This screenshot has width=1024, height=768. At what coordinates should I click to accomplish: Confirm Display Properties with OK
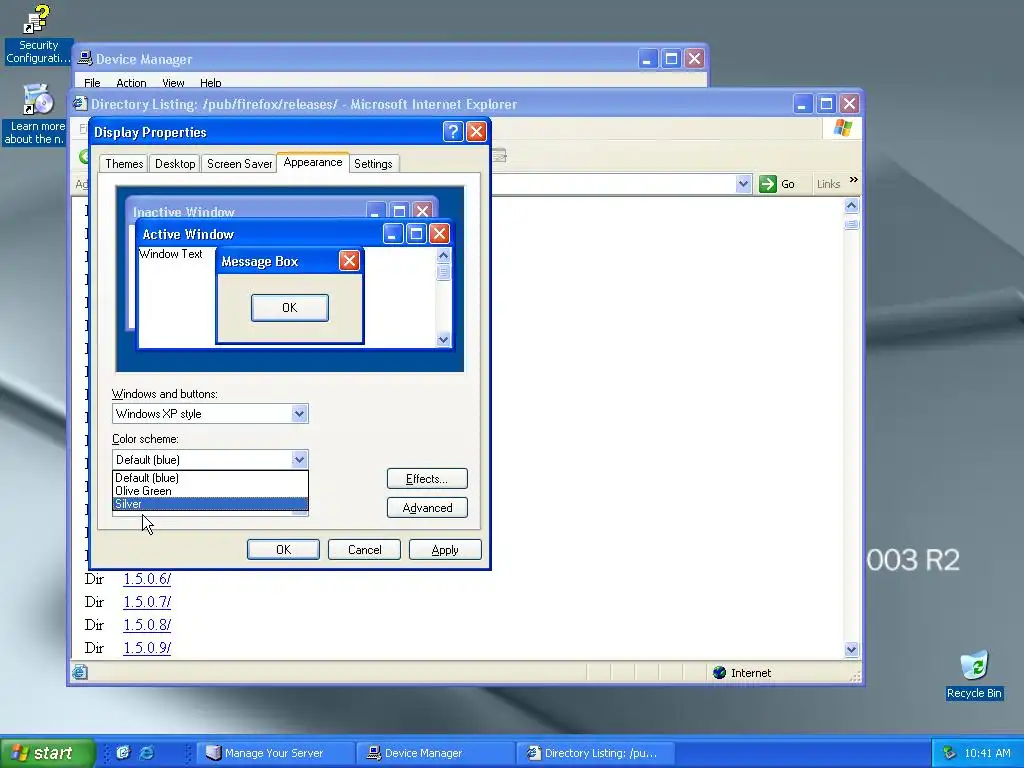(x=283, y=549)
